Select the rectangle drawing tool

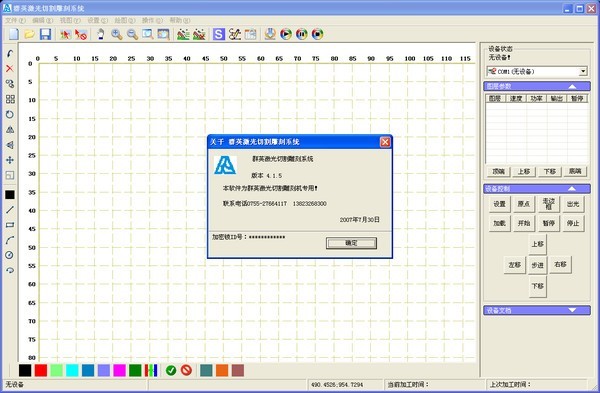pyautogui.click(x=10, y=225)
